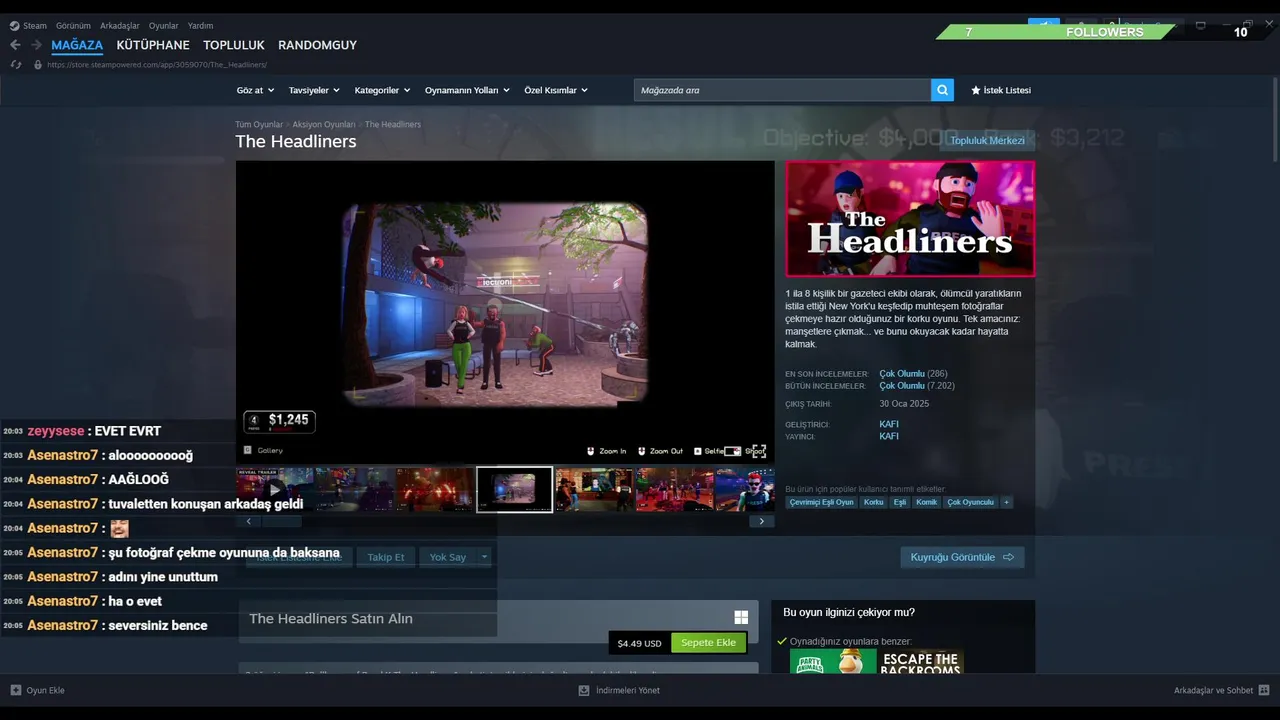
Task: Click Kuyruğu Görüntüle button
Action: [962, 557]
